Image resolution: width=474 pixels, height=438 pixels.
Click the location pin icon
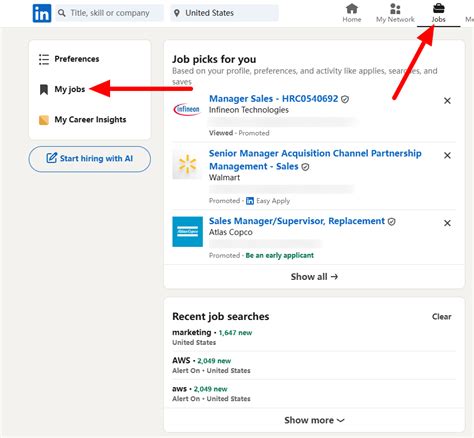click(x=177, y=13)
